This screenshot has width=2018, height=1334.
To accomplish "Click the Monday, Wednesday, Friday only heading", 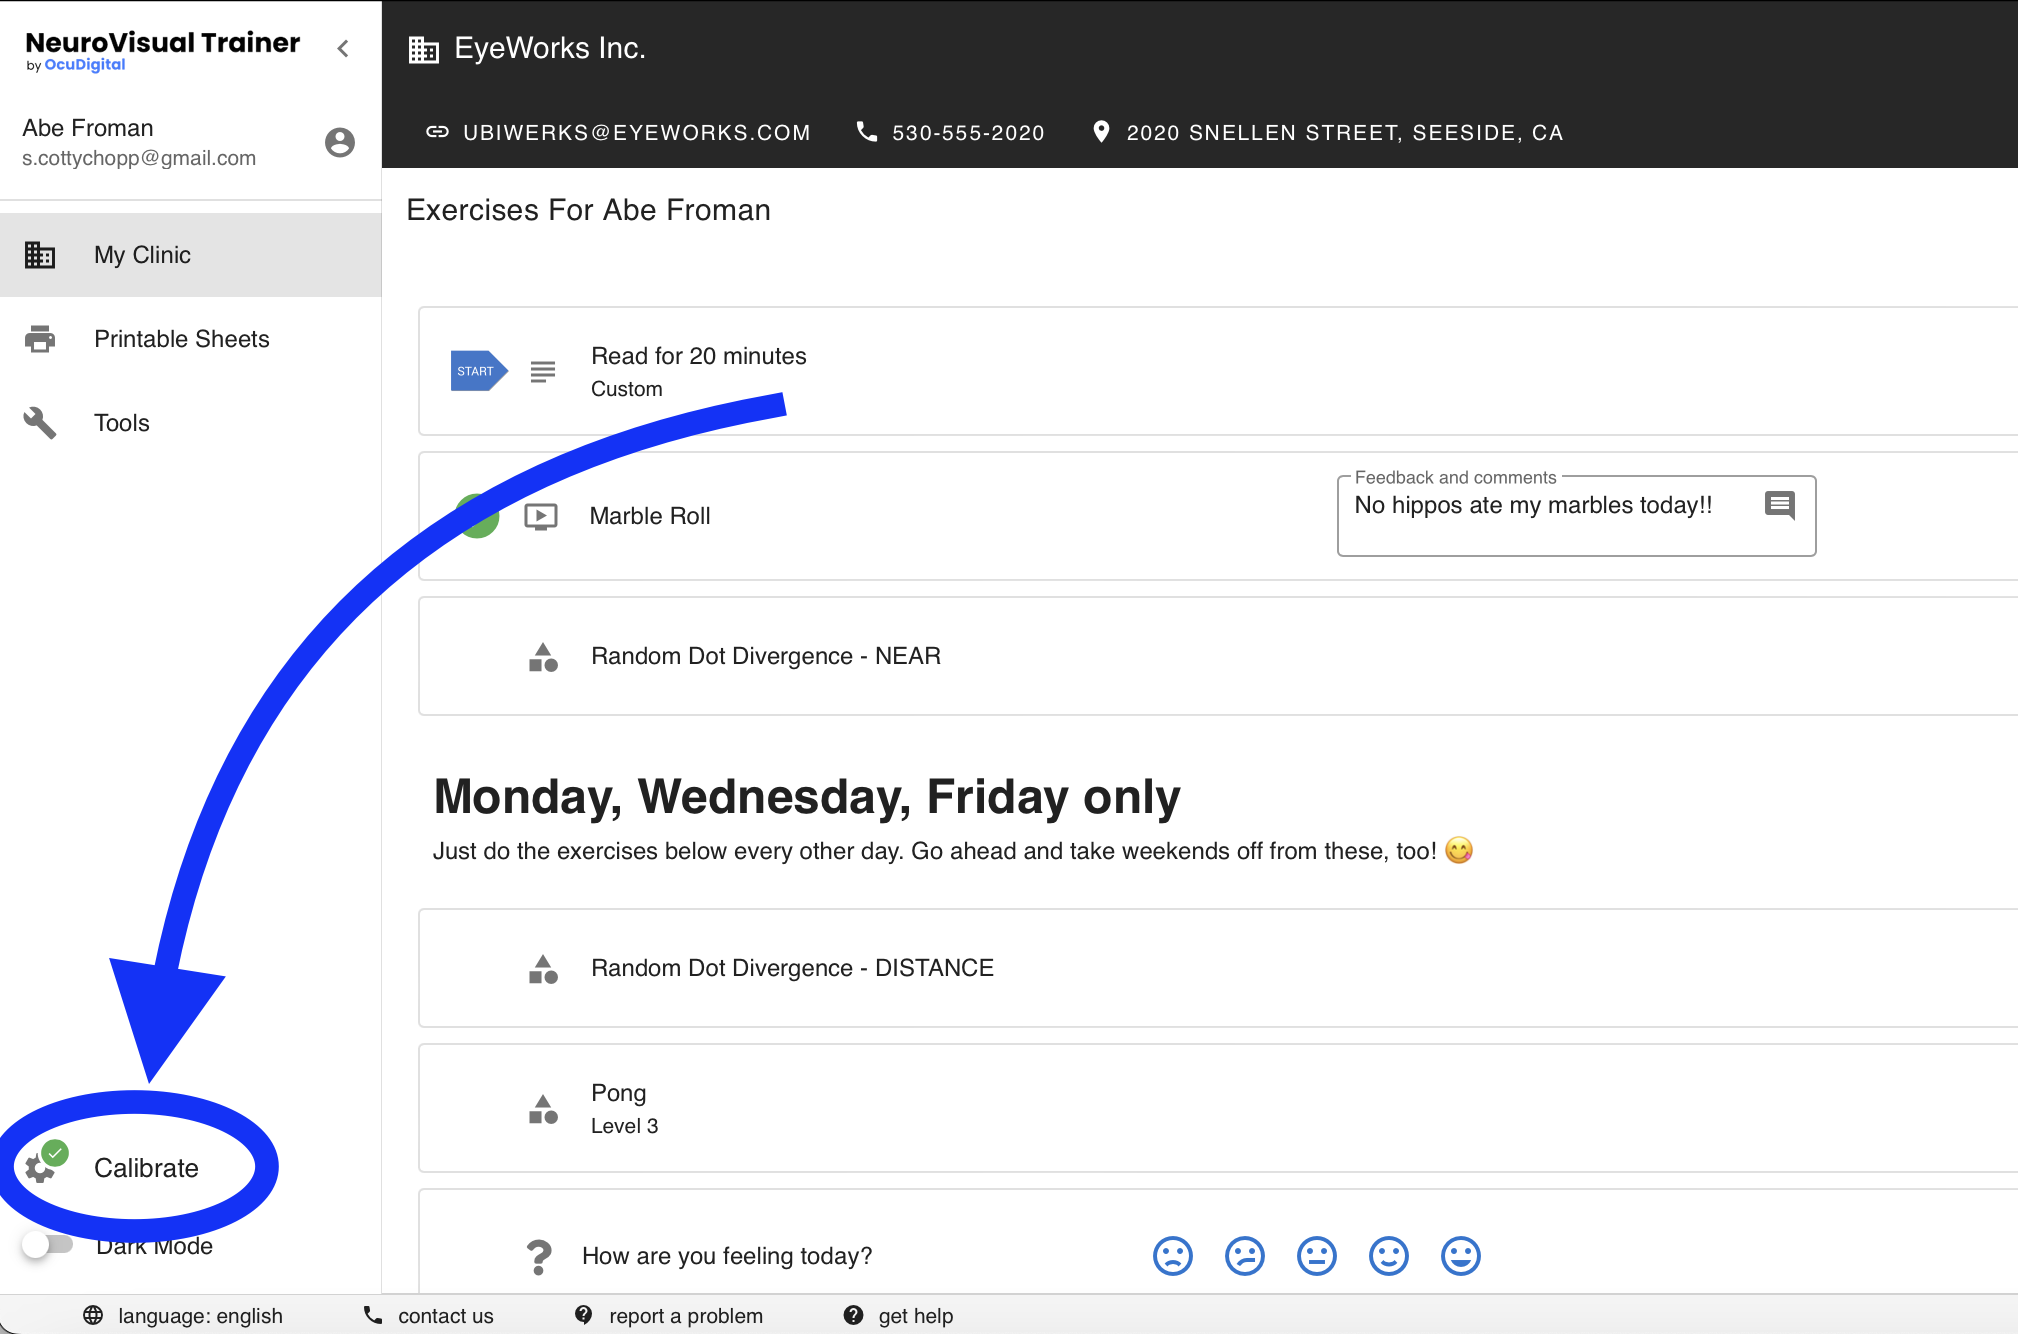I will pyautogui.click(x=807, y=797).
